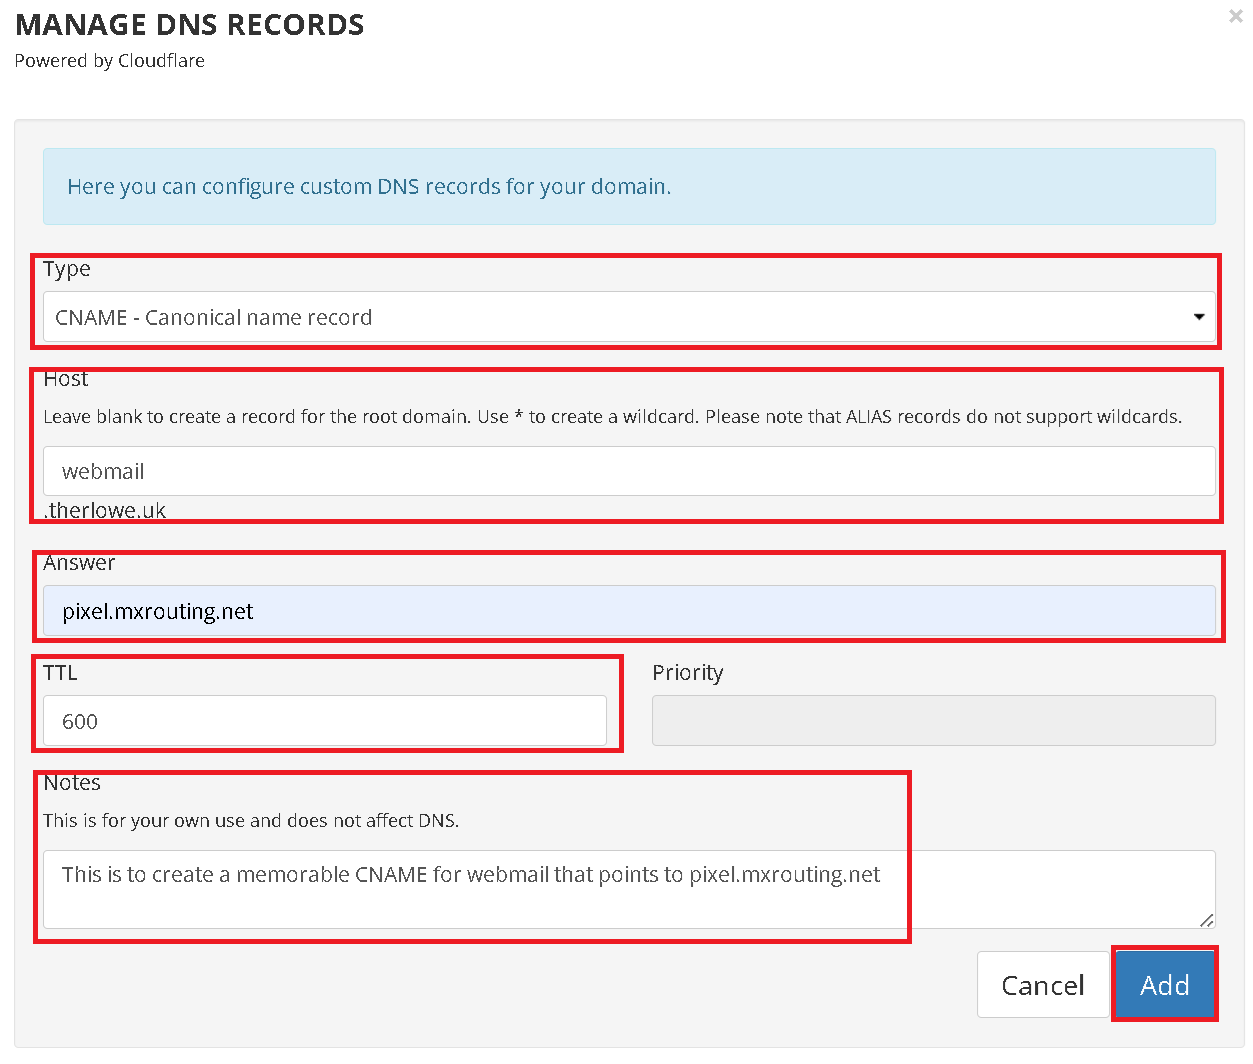This screenshot has width=1253, height=1064.
Task: Add the CNAME record
Action: point(1165,985)
